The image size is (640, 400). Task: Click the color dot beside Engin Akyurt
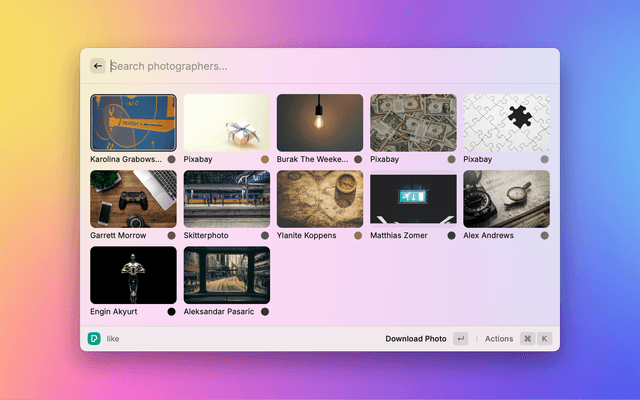pyautogui.click(x=172, y=312)
